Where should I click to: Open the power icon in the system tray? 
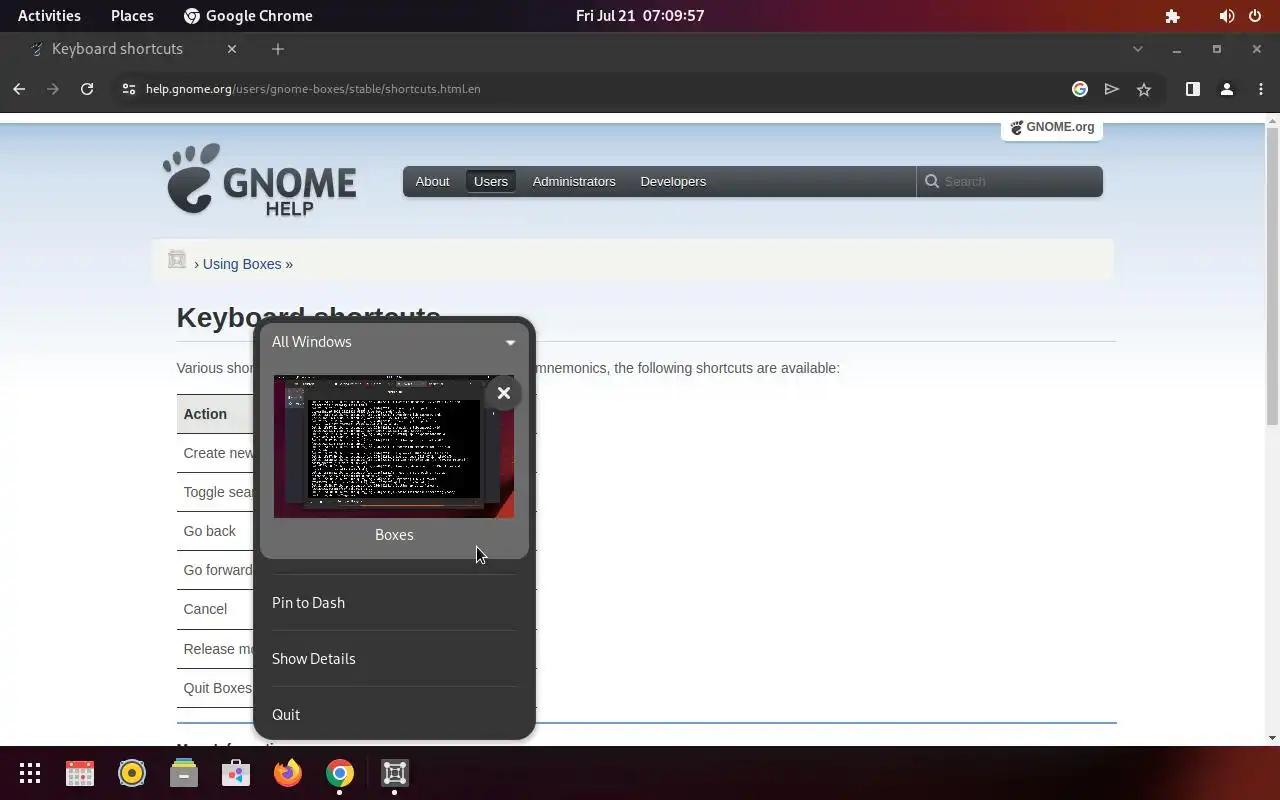point(1256,16)
